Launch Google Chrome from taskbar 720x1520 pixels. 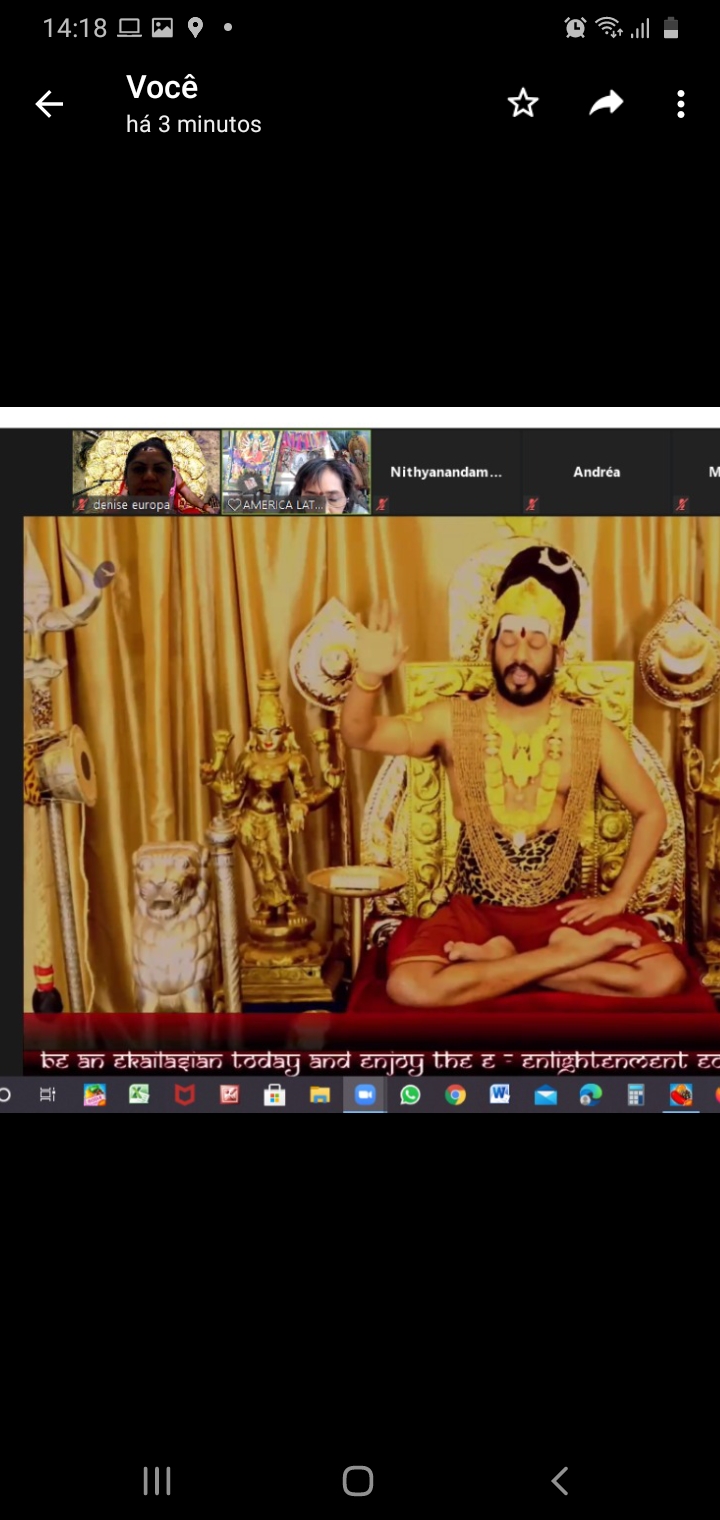(455, 1095)
